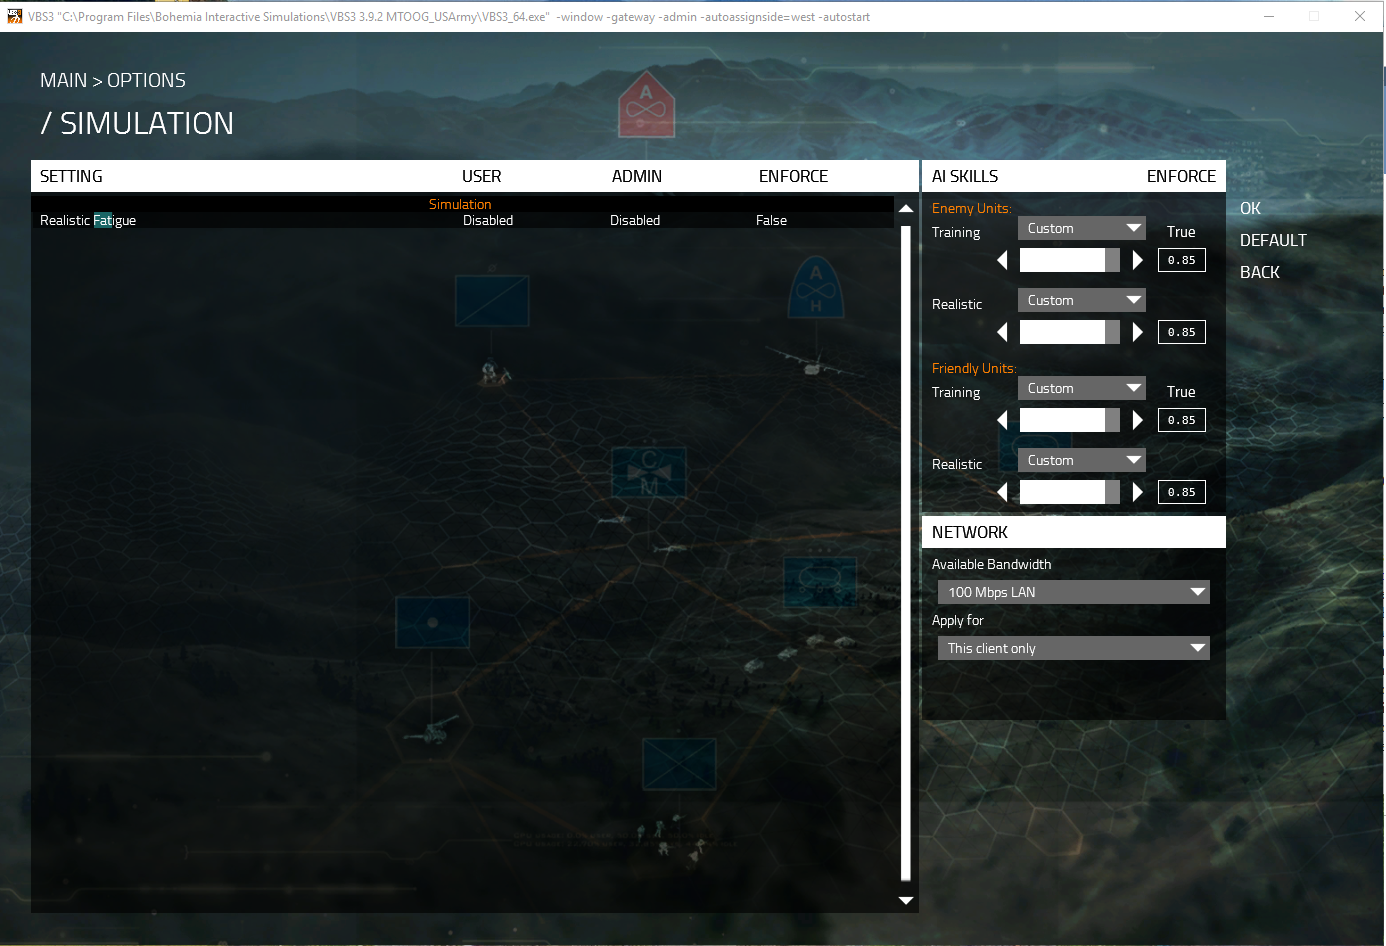The height and width of the screenshot is (946, 1386).
Task: Open Enemy Units Realistic skill dropdown
Action: (1082, 300)
